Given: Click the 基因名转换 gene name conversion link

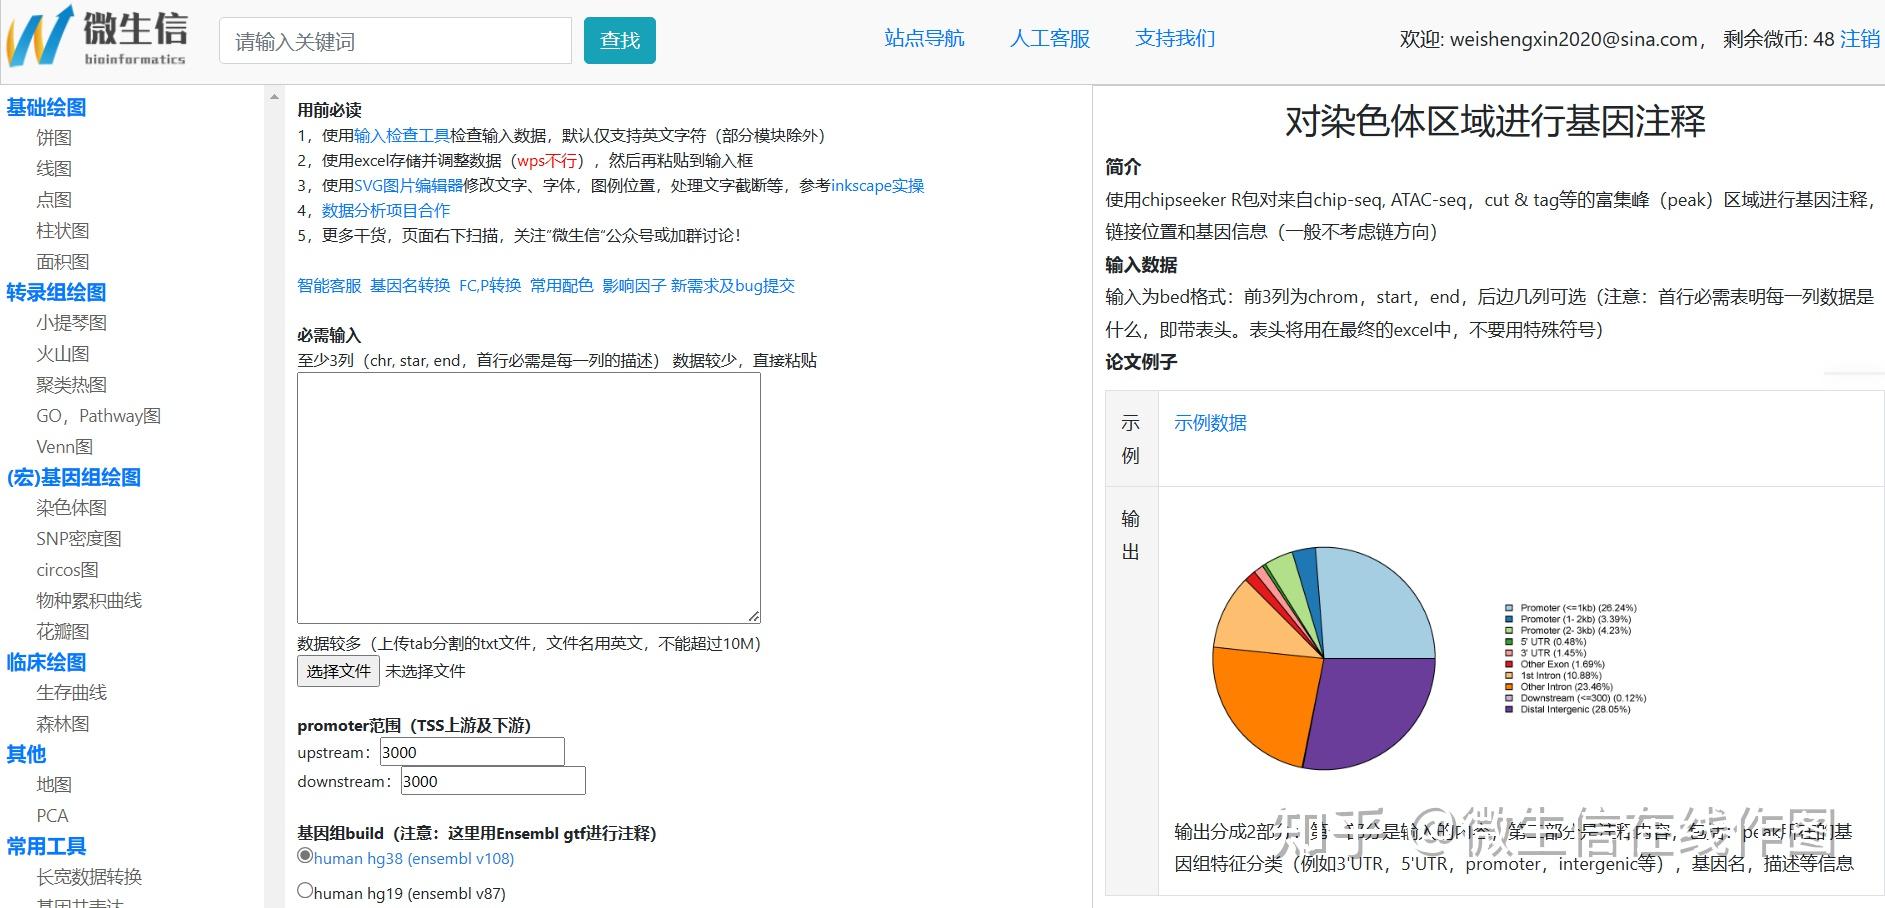Looking at the screenshot, I should 408,285.
